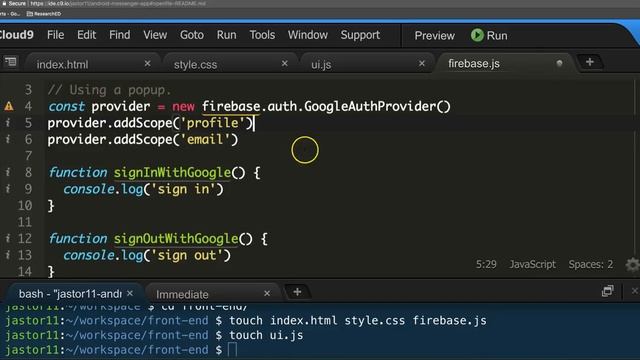Image resolution: width=640 pixels, height=360 pixels.
Task: Open the Window menu
Action: tap(308, 35)
